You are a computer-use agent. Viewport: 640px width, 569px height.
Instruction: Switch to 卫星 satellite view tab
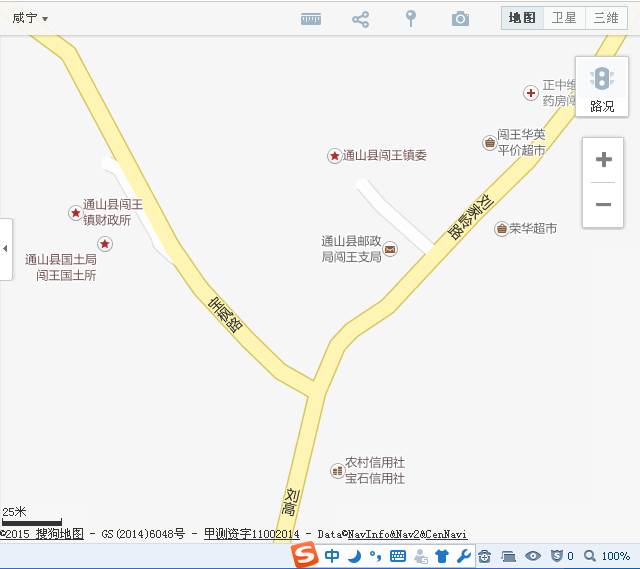click(564, 18)
